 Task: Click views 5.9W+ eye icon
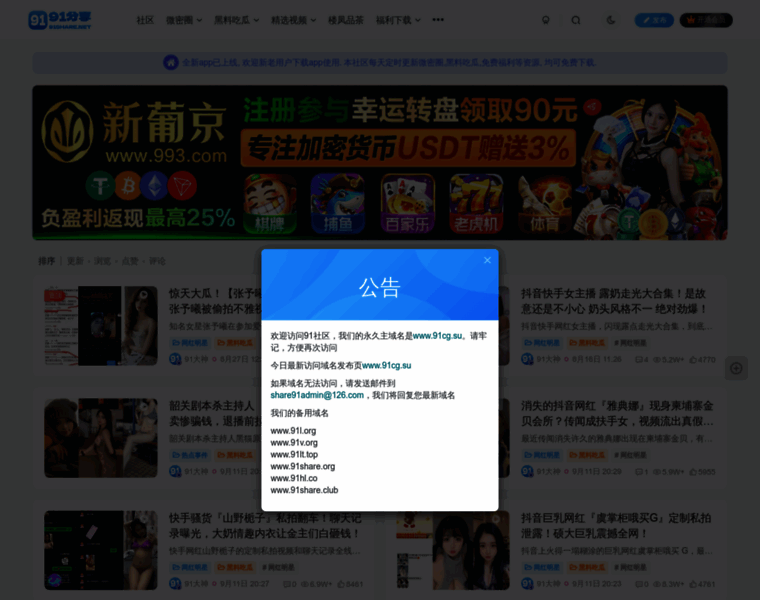657,472
